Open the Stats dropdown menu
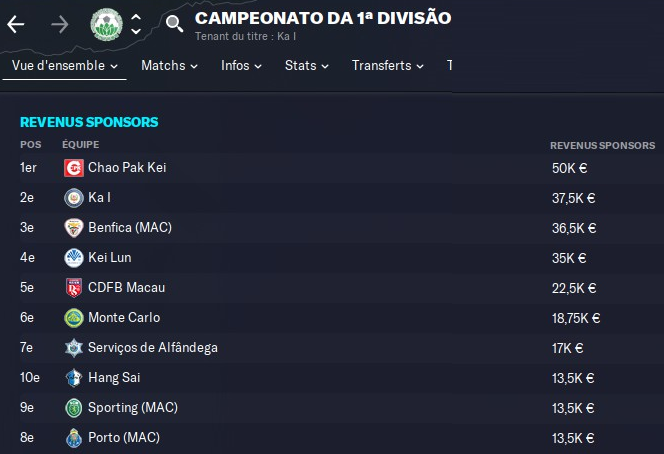This screenshot has width=664, height=454. tap(307, 66)
